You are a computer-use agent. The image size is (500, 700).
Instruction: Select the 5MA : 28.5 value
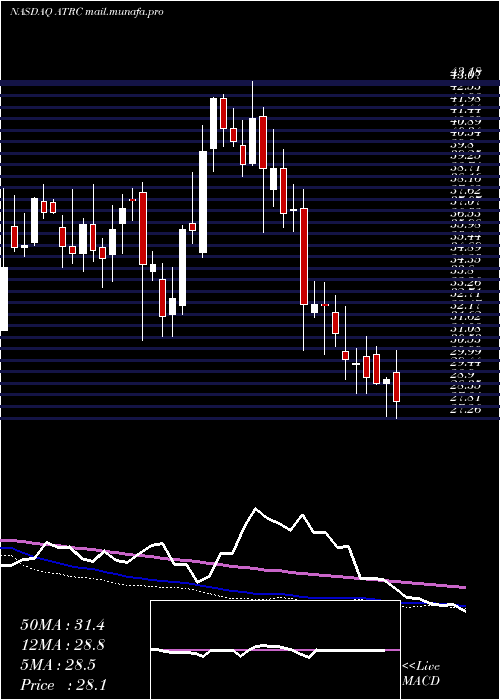pos(58,665)
